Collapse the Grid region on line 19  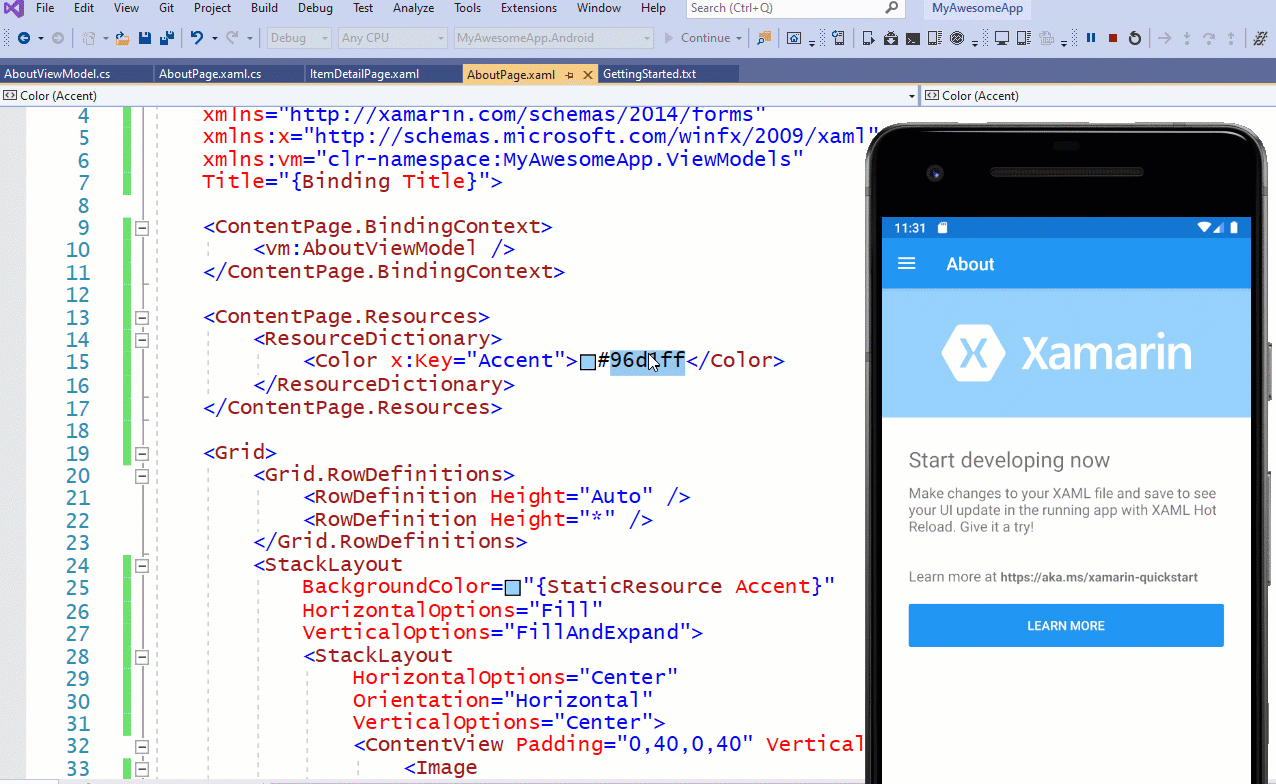tap(141, 454)
